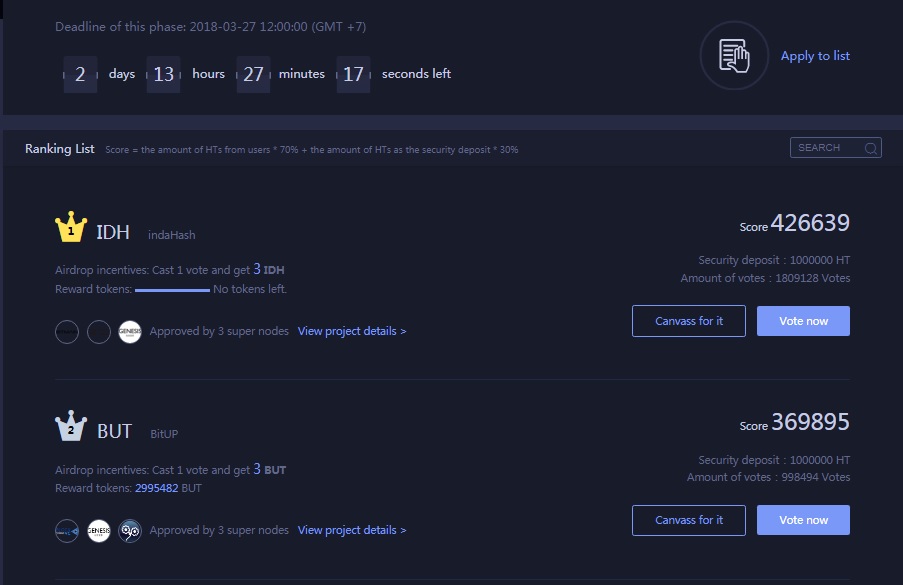Click Canvass for it for BUT
This screenshot has height=585, width=903.
click(689, 520)
